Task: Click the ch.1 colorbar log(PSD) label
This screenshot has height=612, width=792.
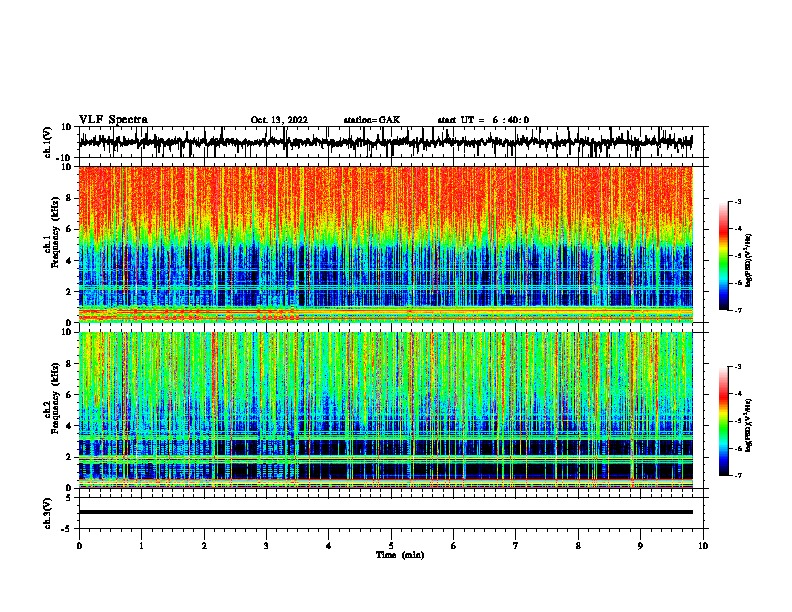Action: point(749,260)
